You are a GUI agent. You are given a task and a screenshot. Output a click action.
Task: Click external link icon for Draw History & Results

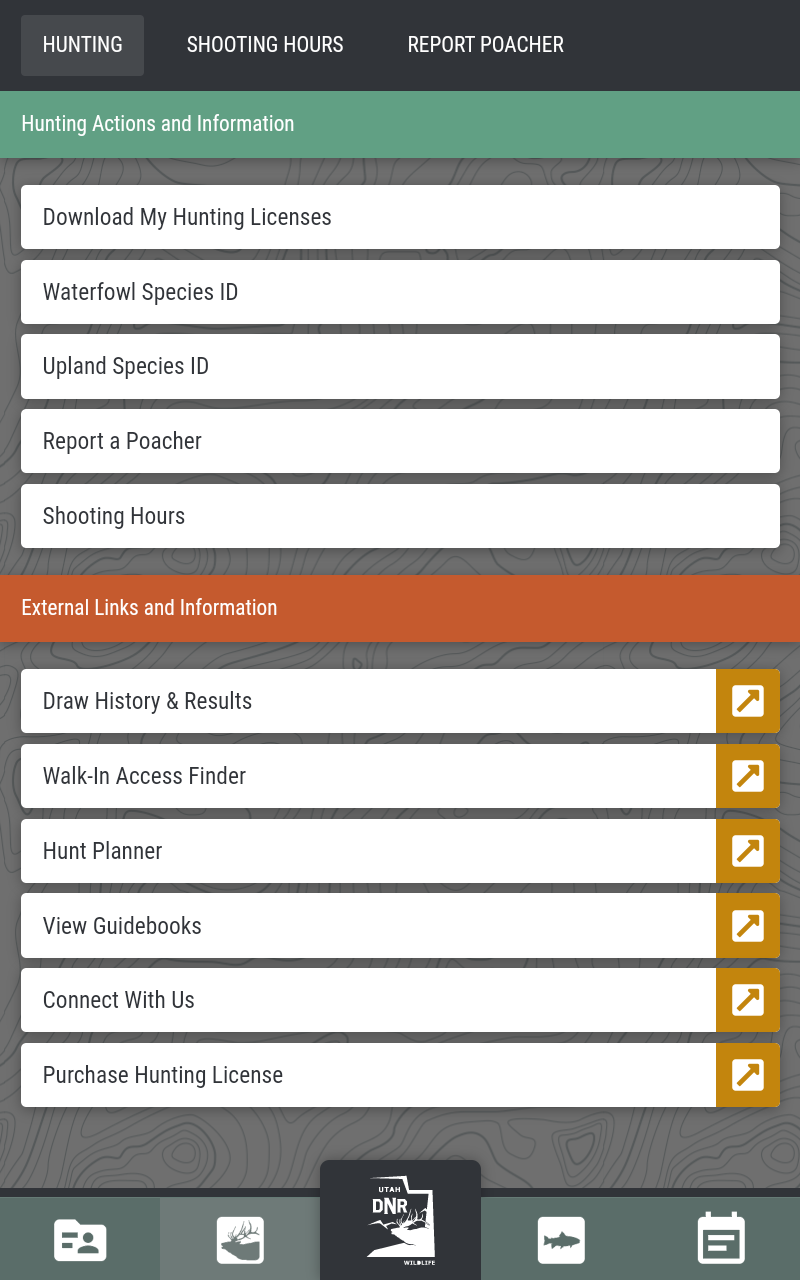748,701
